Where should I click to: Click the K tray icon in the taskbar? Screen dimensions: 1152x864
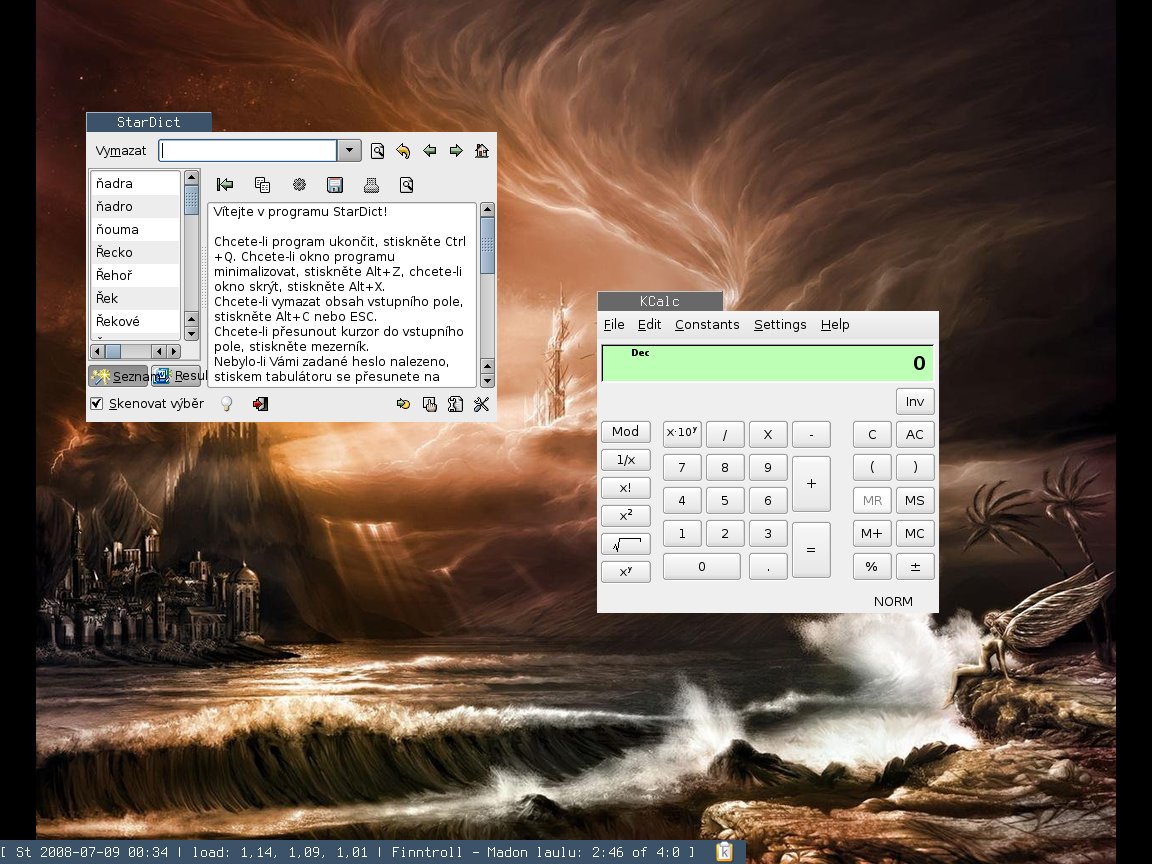[x=724, y=852]
